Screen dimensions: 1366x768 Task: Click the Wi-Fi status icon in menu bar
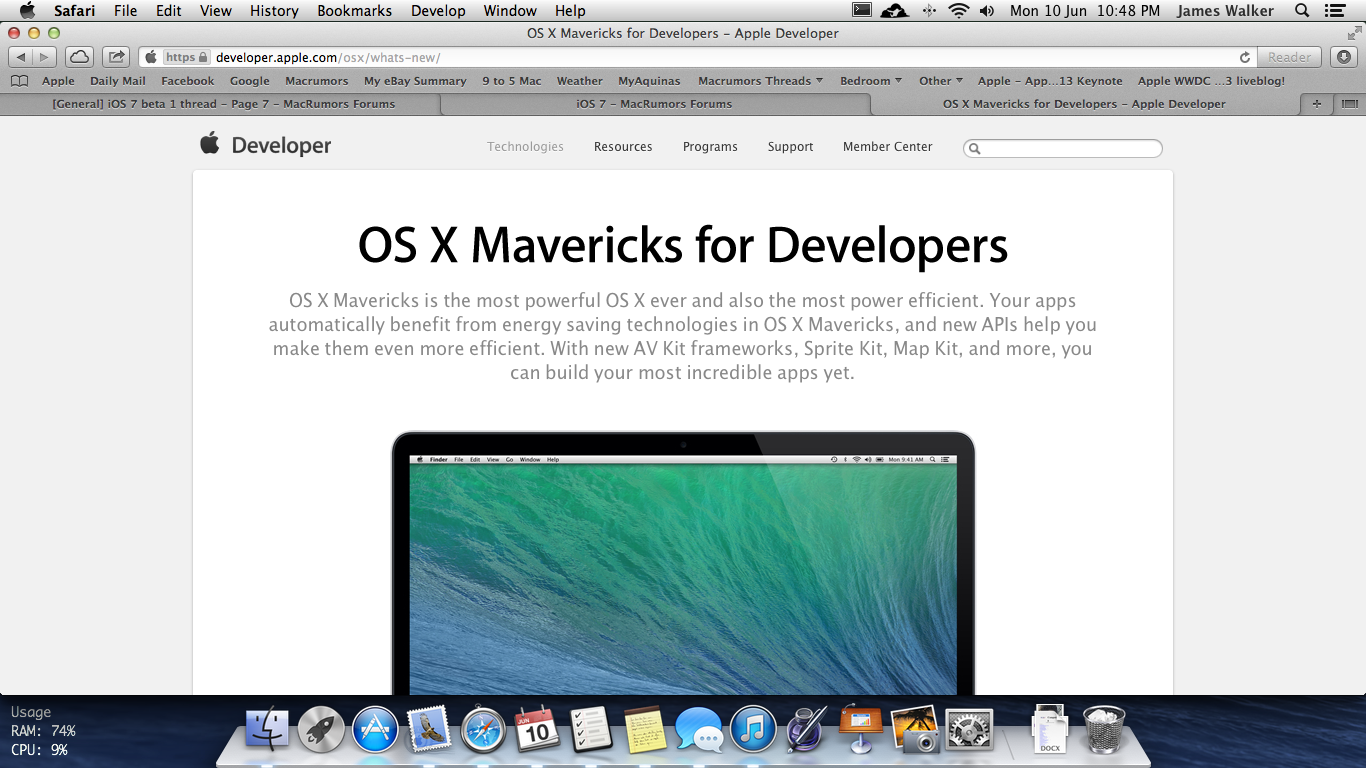[x=959, y=11]
